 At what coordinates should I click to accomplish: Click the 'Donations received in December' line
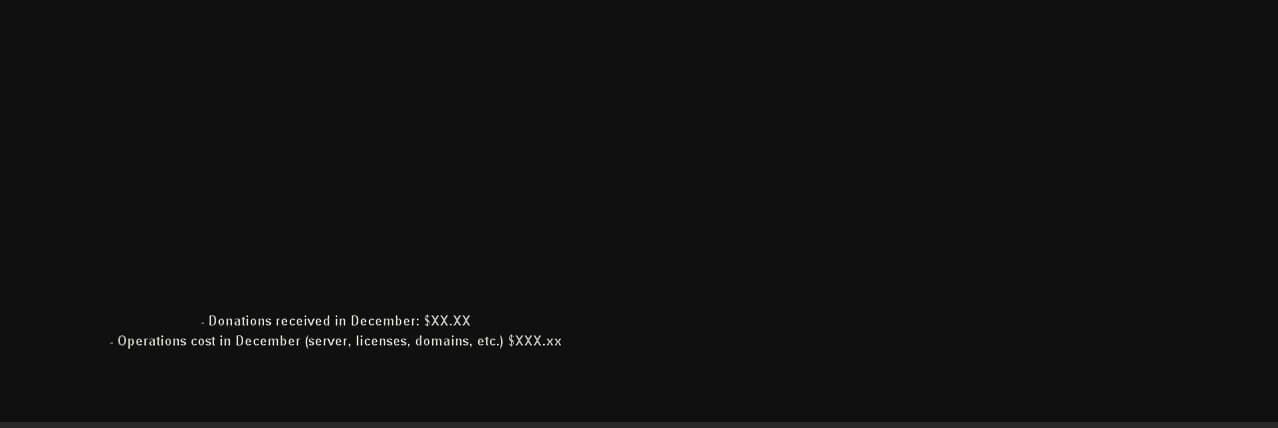(x=336, y=321)
